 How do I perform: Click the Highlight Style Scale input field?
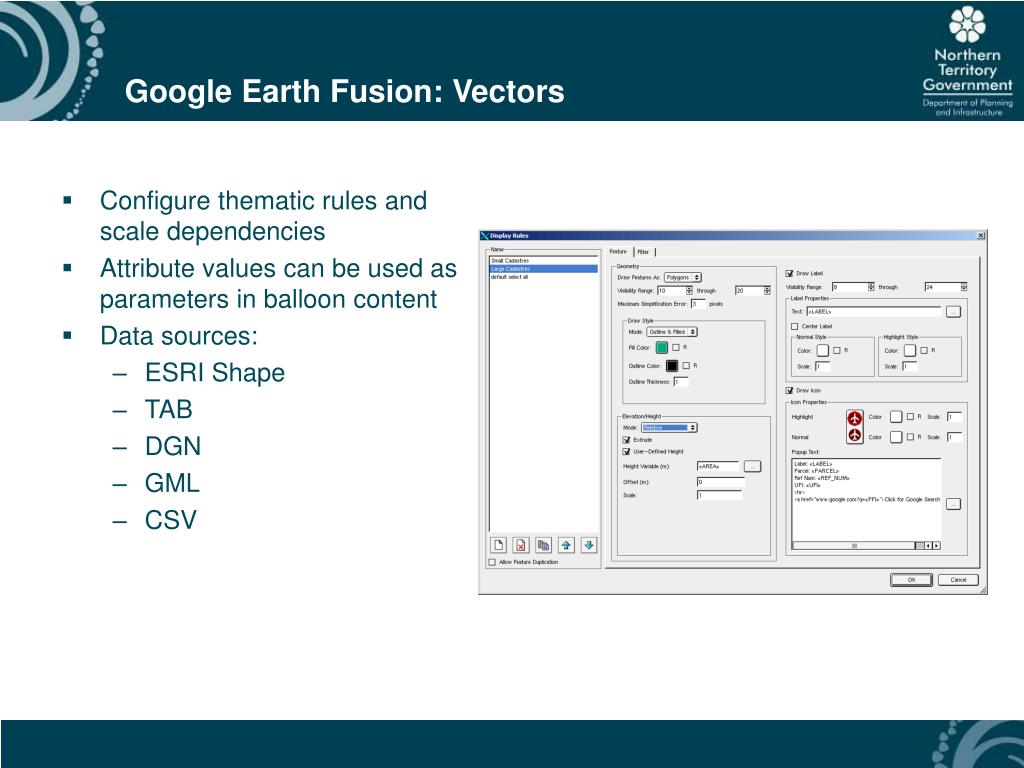pyautogui.click(x=910, y=367)
